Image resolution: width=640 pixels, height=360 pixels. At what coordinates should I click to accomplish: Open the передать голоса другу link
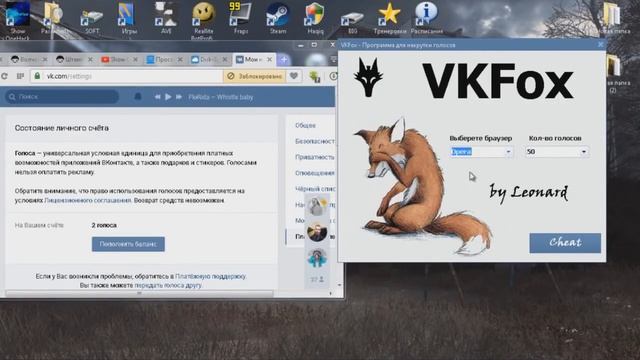[x=168, y=285]
